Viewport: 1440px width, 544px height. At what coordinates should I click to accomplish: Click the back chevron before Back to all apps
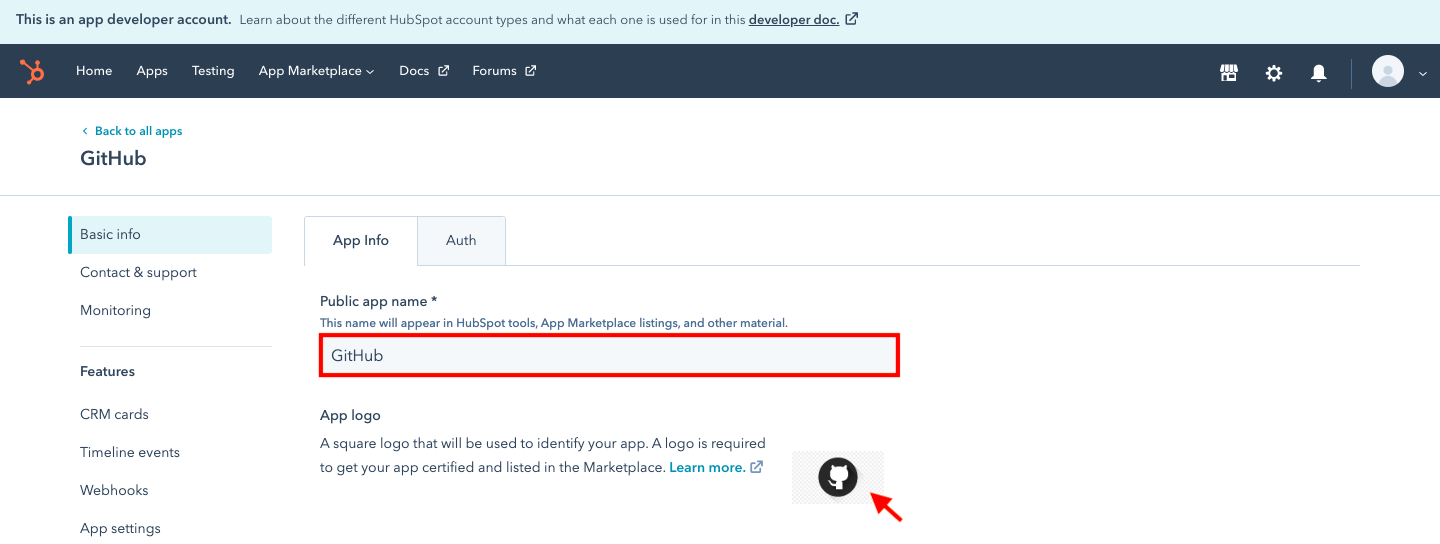click(x=85, y=131)
